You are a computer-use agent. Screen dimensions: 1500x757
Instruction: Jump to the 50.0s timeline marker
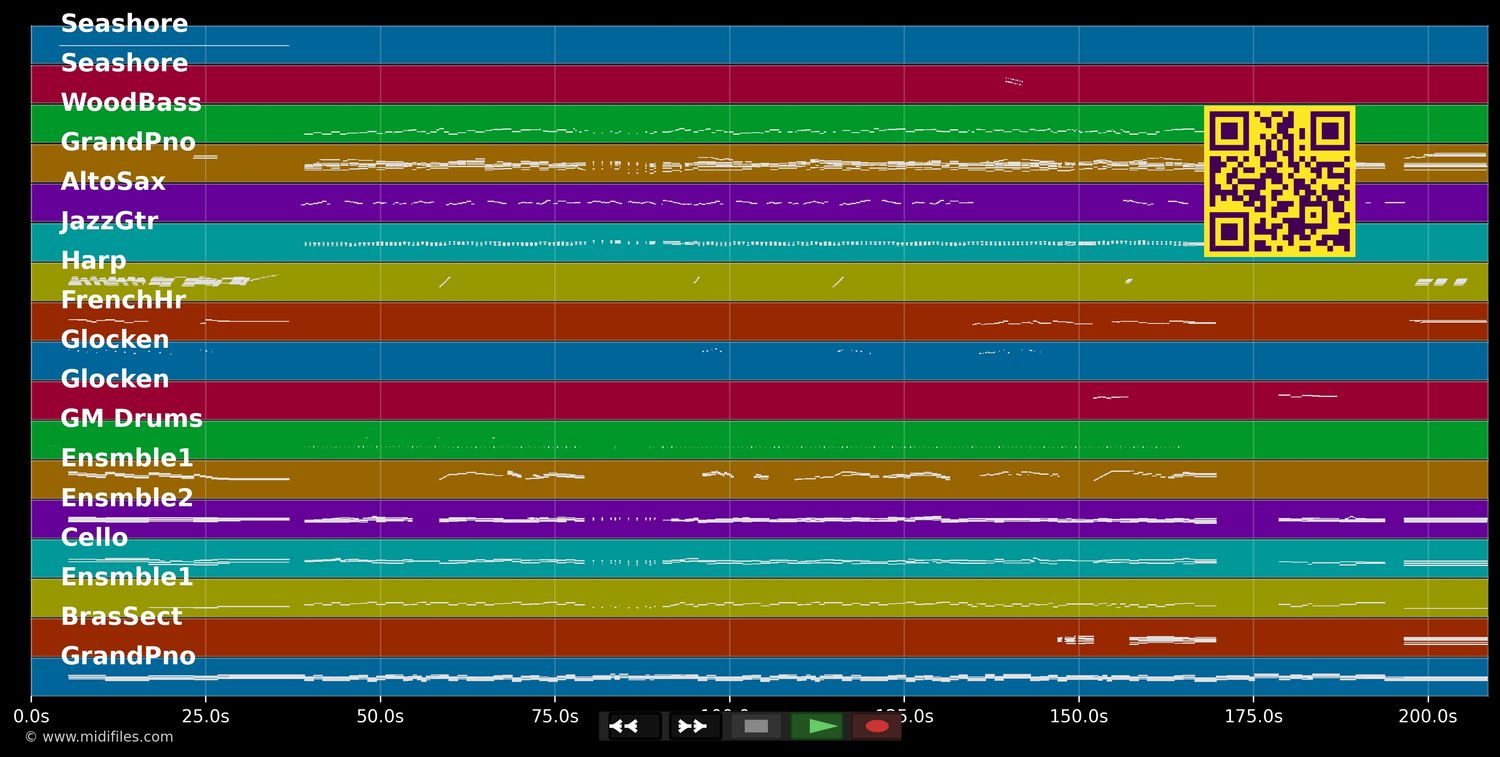pos(380,716)
